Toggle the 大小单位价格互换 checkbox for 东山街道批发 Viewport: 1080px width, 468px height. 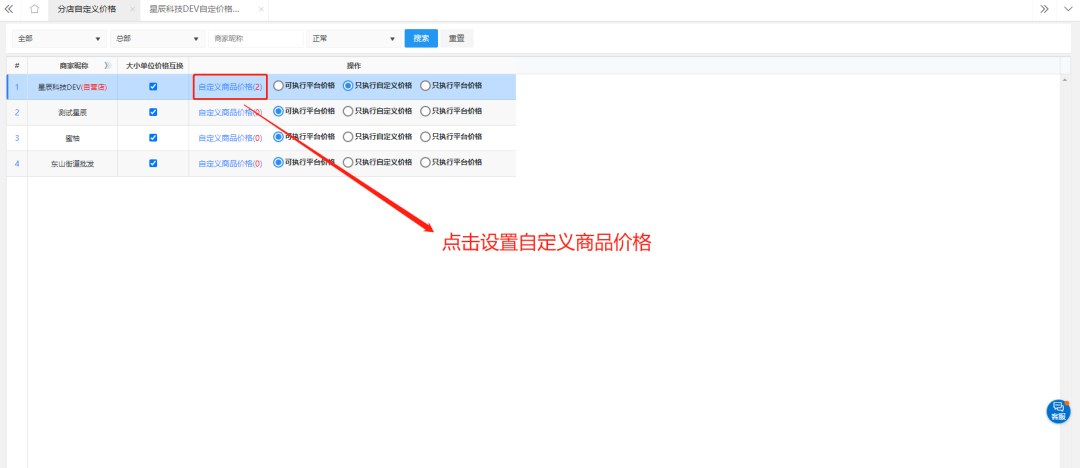tap(153, 162)
